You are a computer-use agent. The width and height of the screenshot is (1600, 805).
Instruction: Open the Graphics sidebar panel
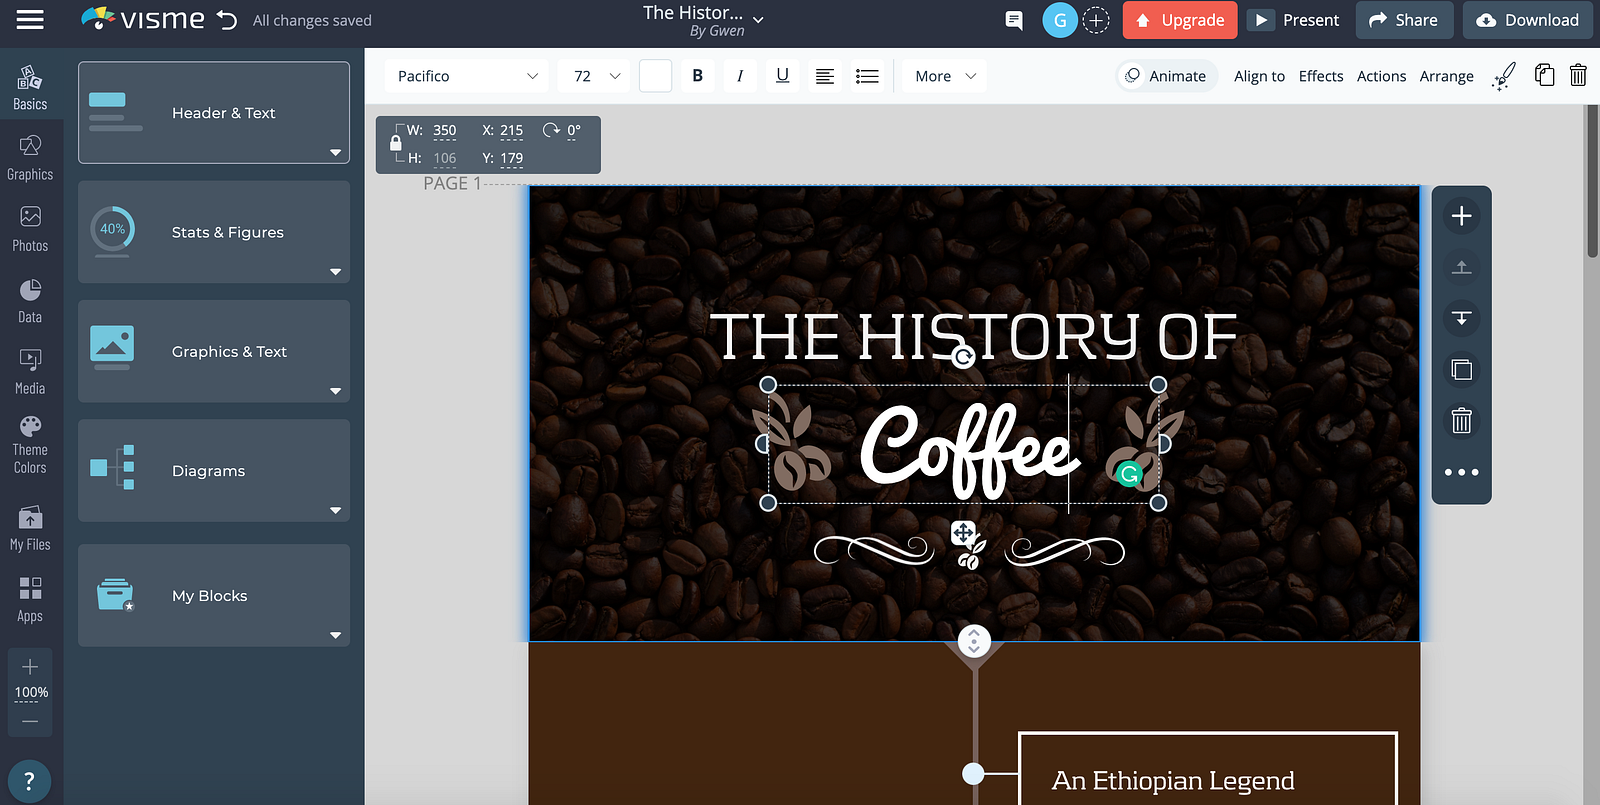[x=30, y=158]
